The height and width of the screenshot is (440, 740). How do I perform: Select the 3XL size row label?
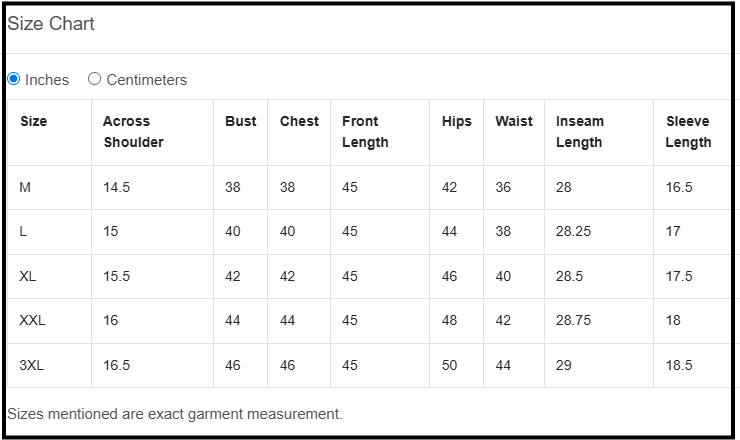31,365
